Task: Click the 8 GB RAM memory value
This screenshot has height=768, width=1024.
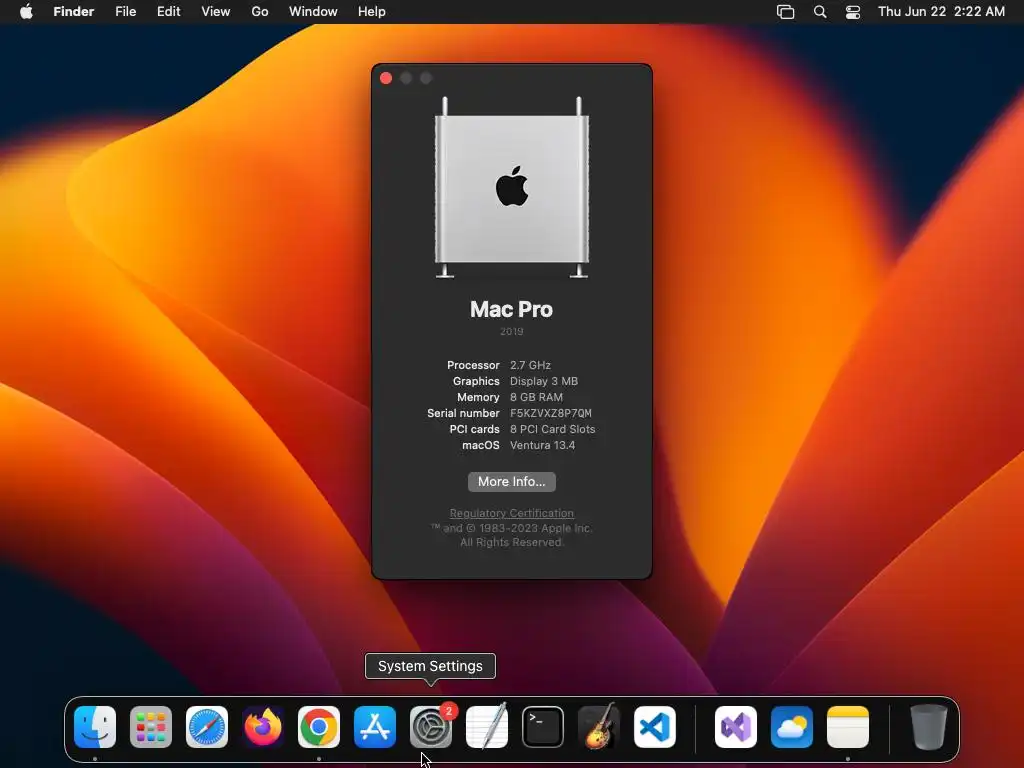Action: coord(536,397)
